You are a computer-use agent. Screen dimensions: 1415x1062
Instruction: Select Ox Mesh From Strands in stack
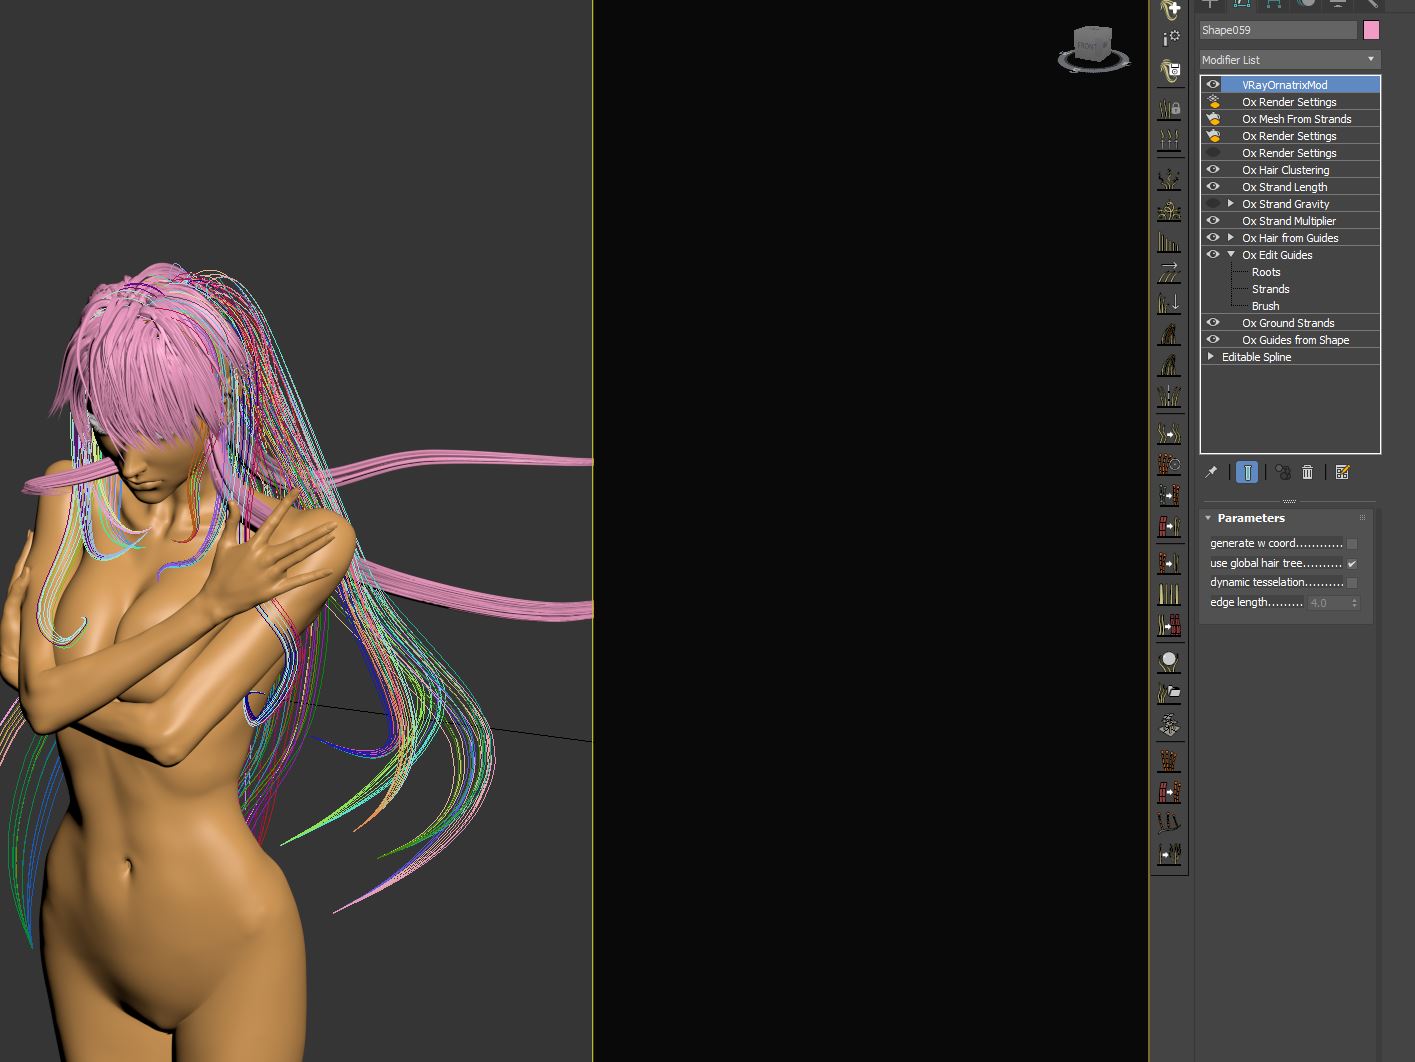pos(1296,119)
